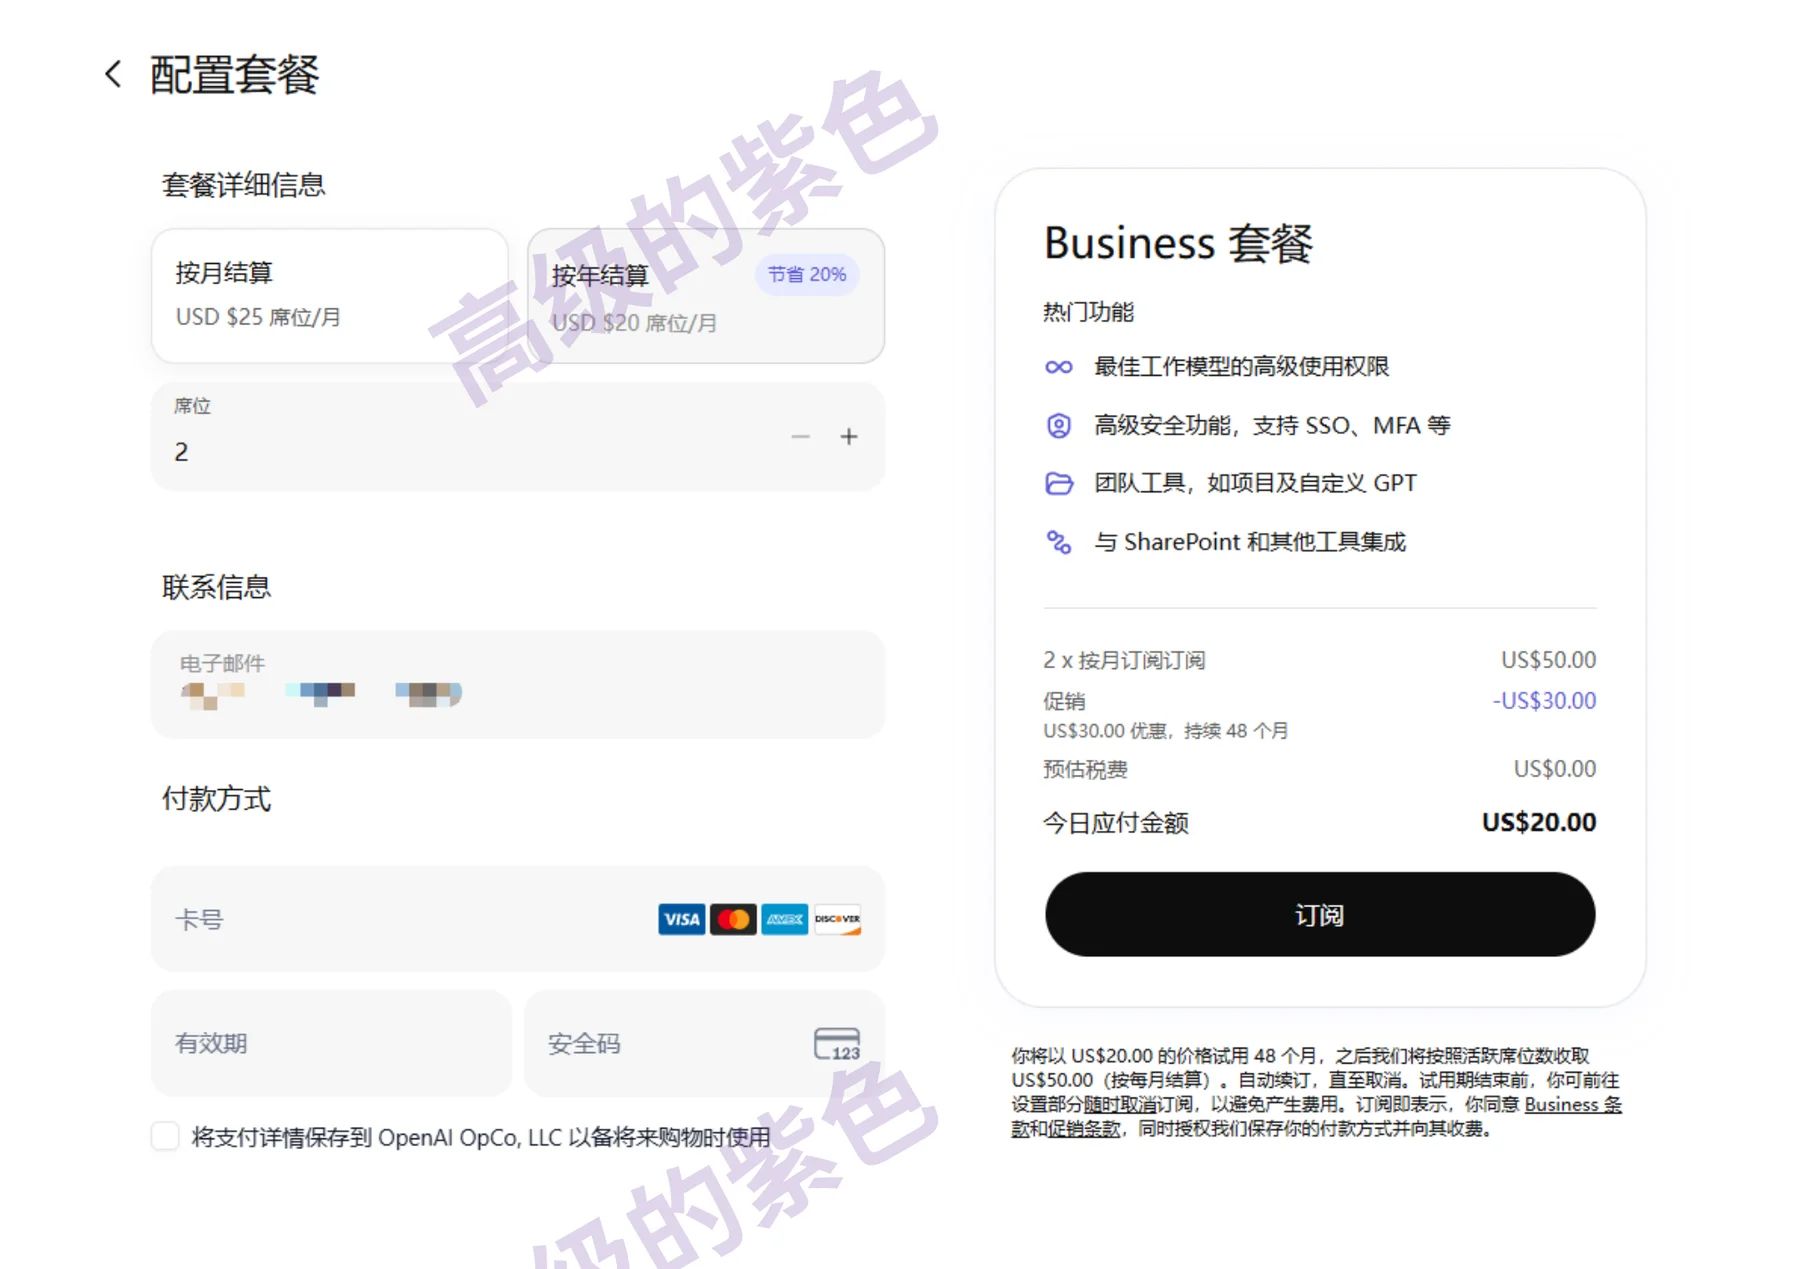Screen dimensions: 1800x1269
Task: Focus the 有效期 expiry date field
Action: coord(331,1043)
